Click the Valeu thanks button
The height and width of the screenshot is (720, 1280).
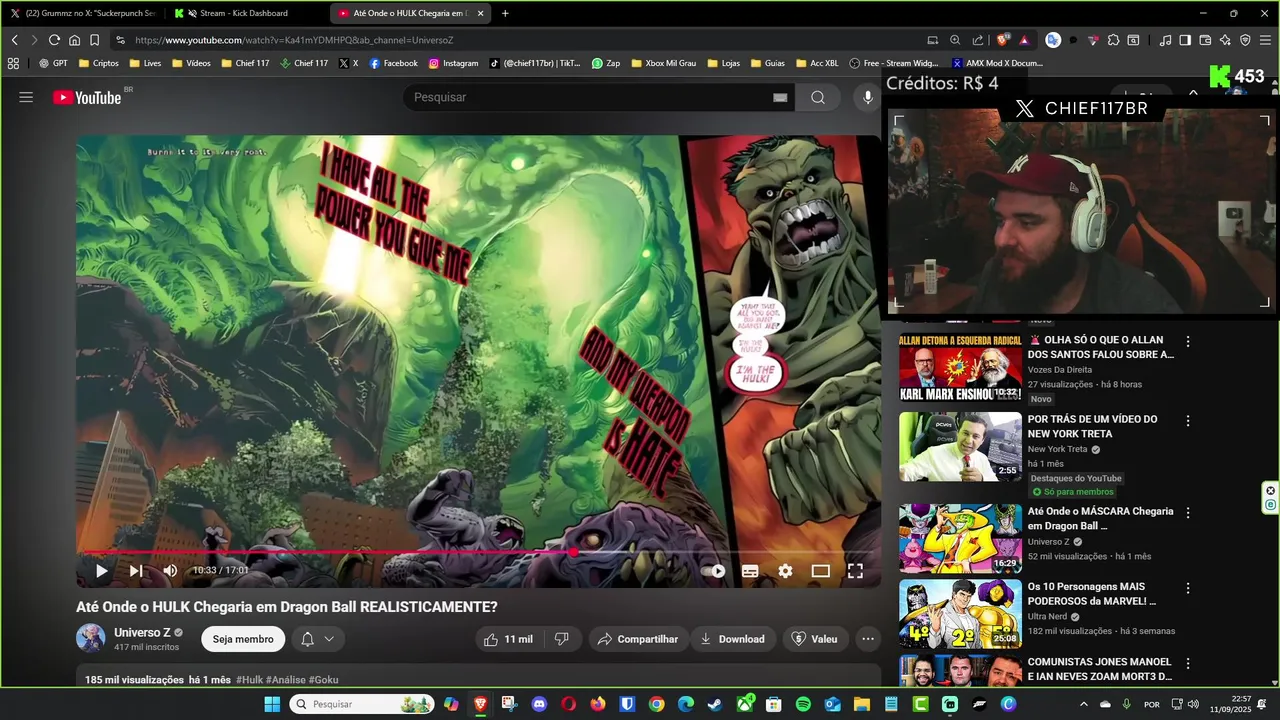(815, 639)
